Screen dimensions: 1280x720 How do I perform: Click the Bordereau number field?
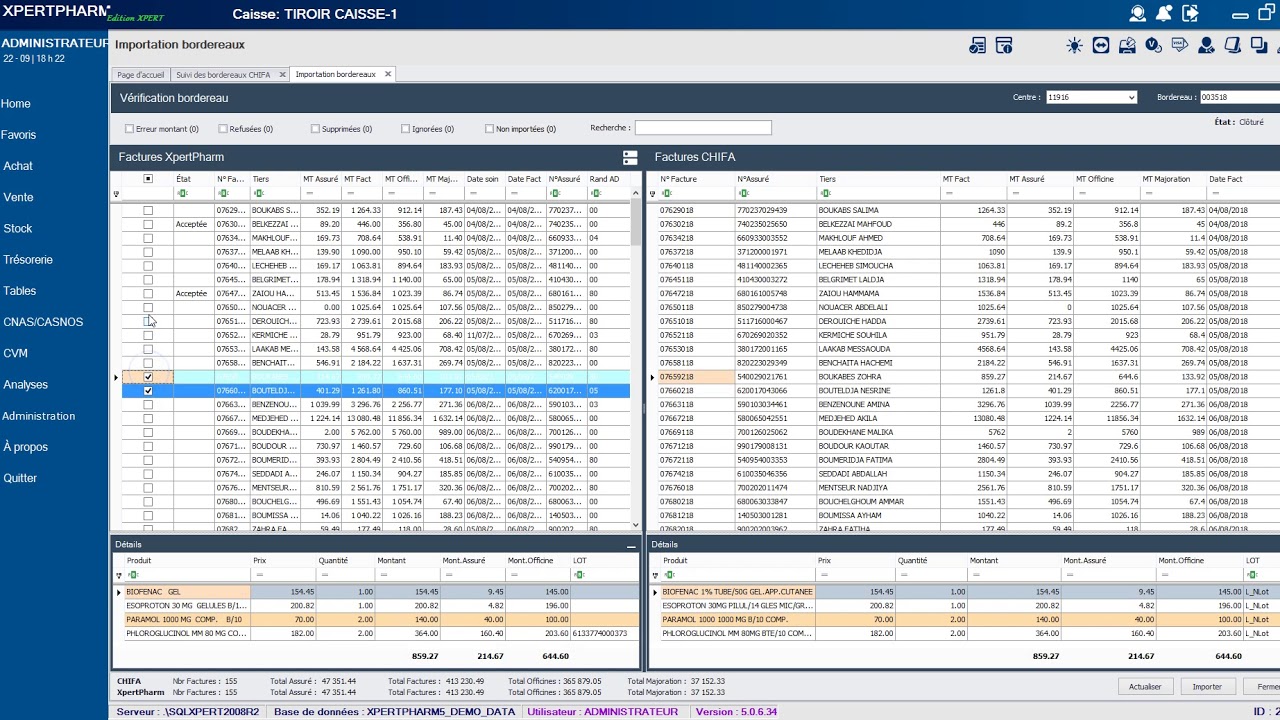point(1240,97)
